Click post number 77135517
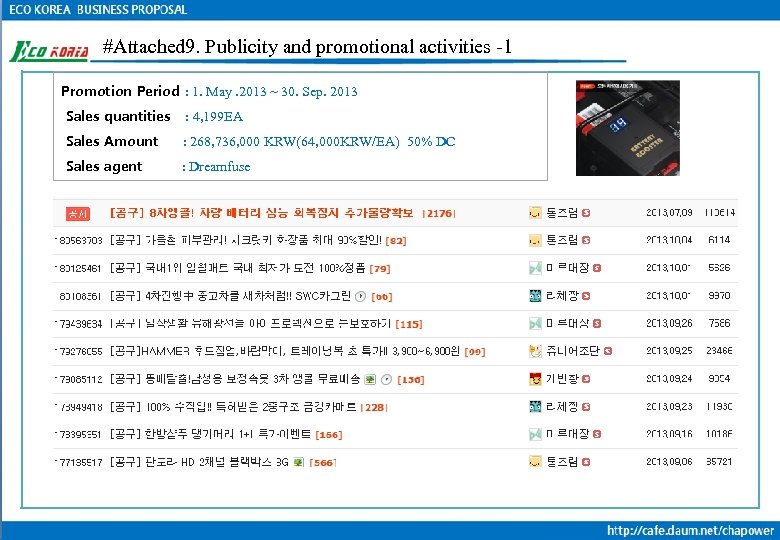Screen dimensions: 780x540 [x=80, y=462]
